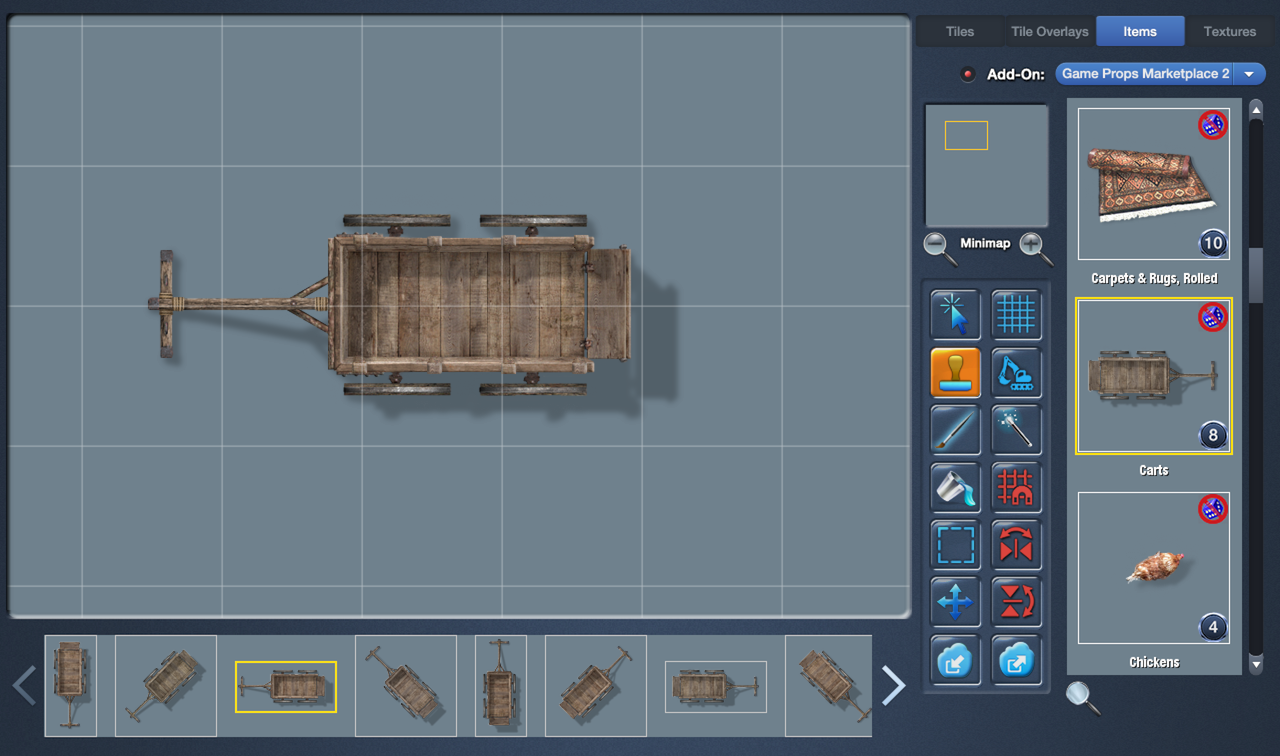Select the Carts item thumbnail

coord(1154,376)
